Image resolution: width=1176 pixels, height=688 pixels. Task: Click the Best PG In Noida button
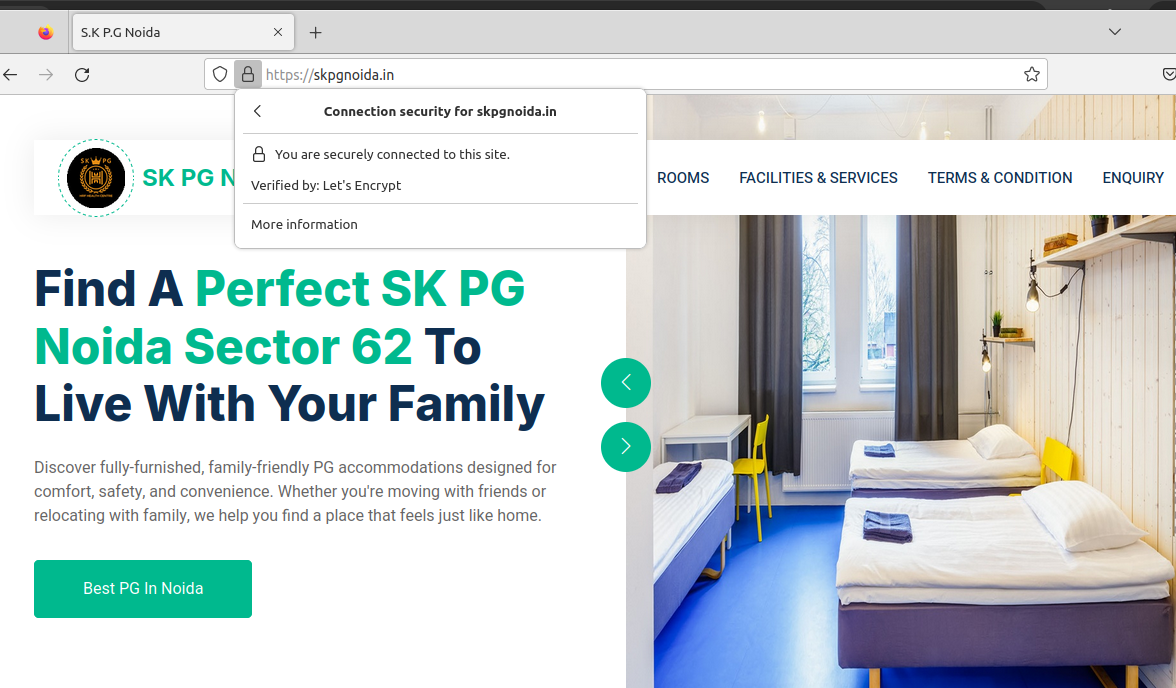(143, 589)
